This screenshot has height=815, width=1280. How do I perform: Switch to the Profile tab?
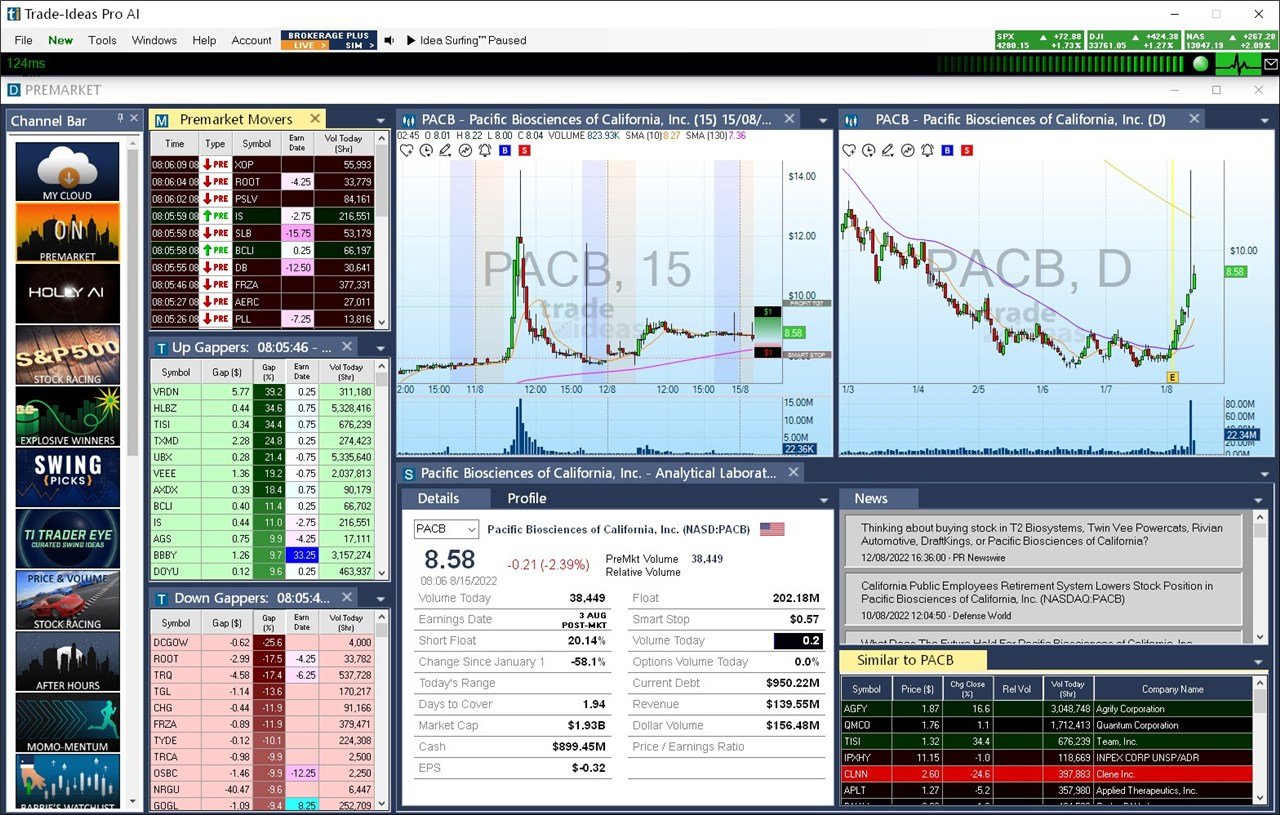526,498
